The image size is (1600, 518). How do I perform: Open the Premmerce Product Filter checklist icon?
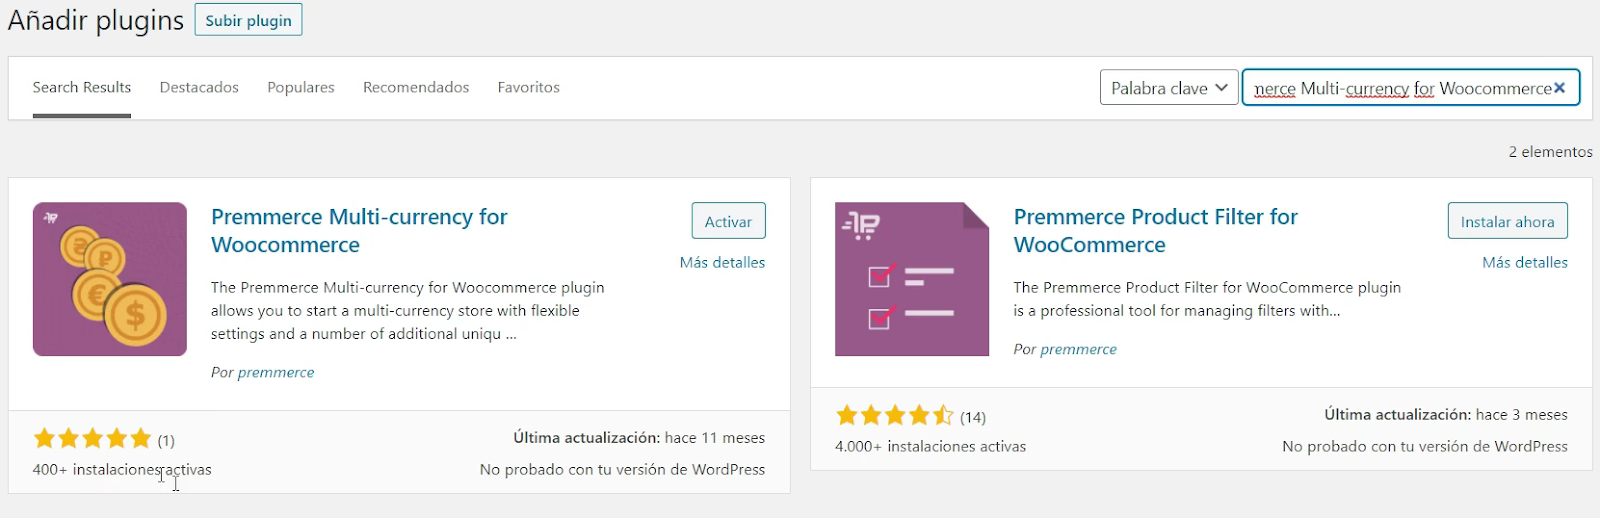[x=912, y=279]
